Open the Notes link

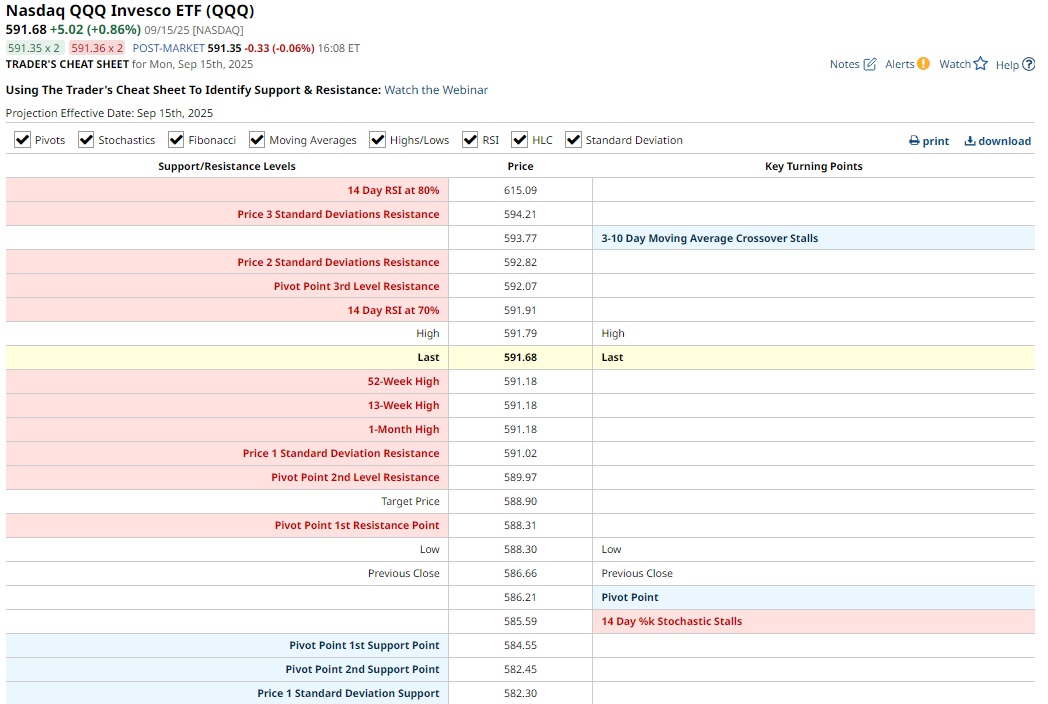845,64
